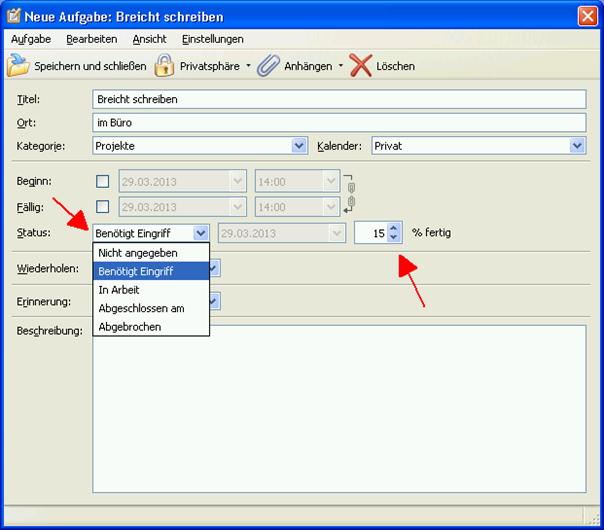
Task: Enable the Beginn checkbox
Action: [102, 181]
